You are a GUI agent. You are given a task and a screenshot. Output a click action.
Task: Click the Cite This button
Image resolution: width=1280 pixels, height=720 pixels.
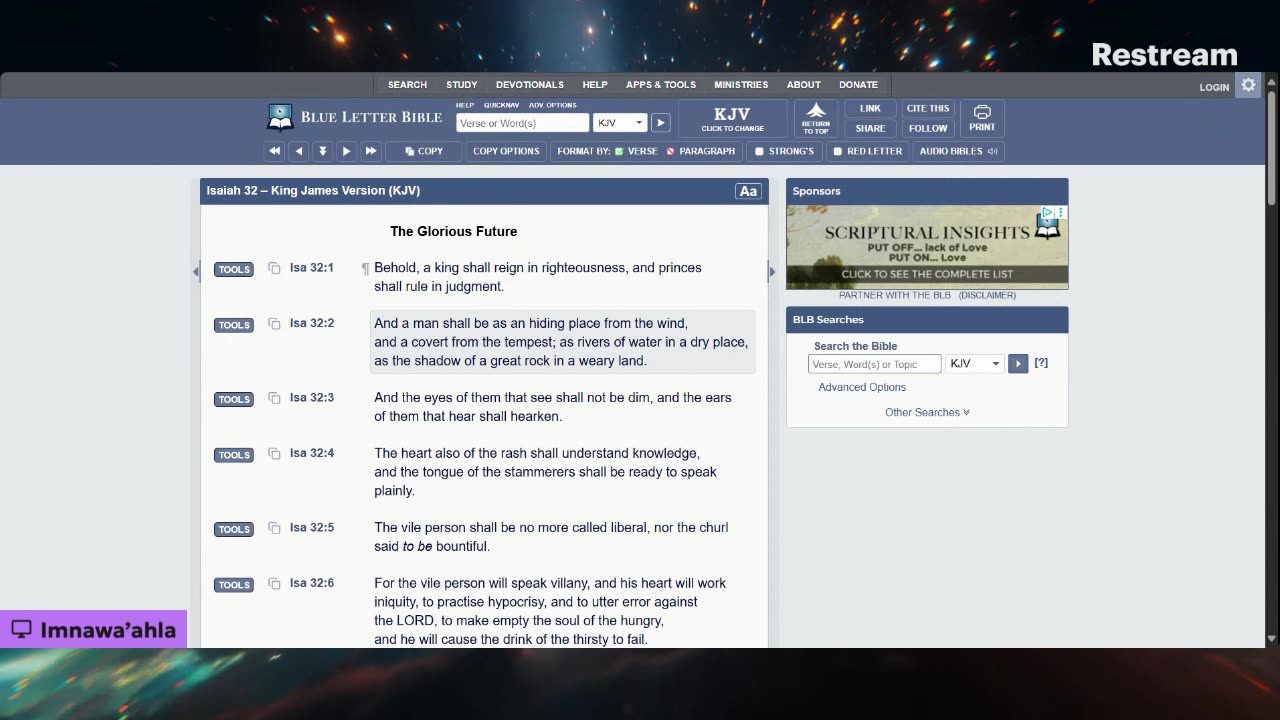click(x=928, y=108)
